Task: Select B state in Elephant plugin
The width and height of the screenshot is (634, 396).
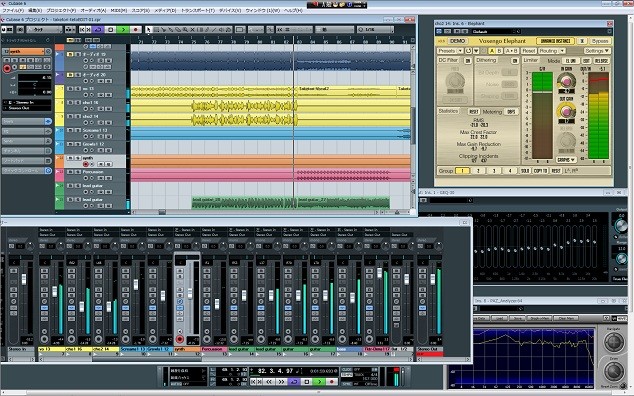Action: 499,51
